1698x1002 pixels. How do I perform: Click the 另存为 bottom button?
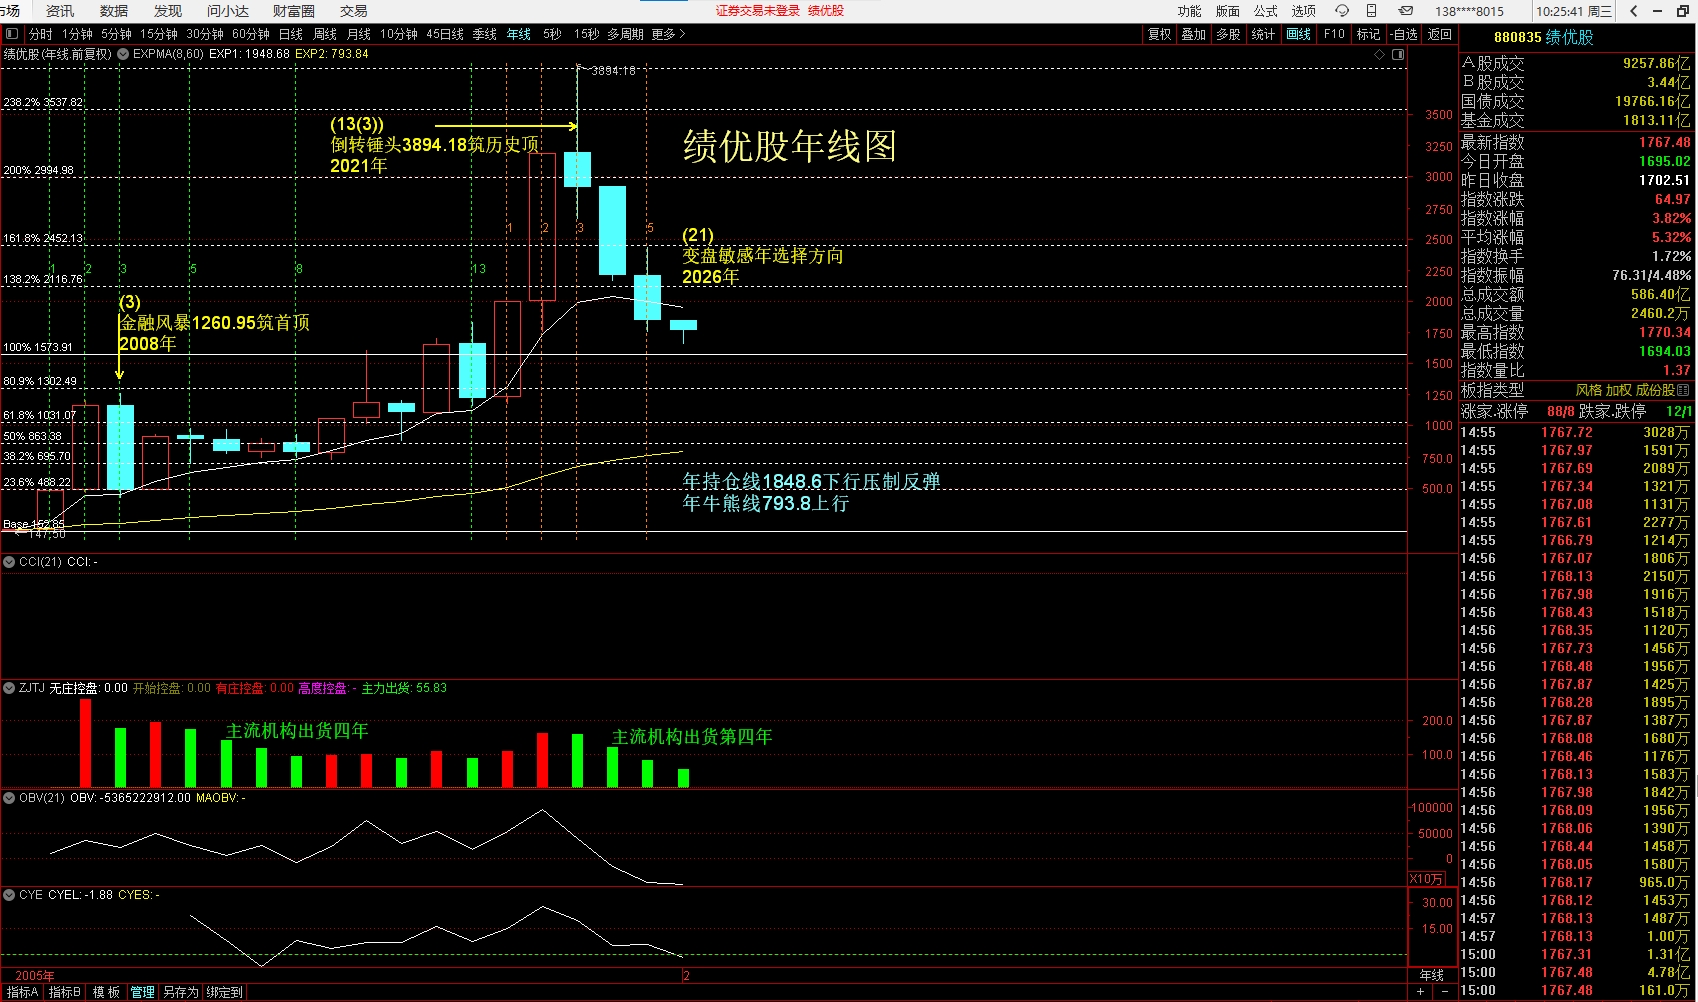tap(181, 992)
